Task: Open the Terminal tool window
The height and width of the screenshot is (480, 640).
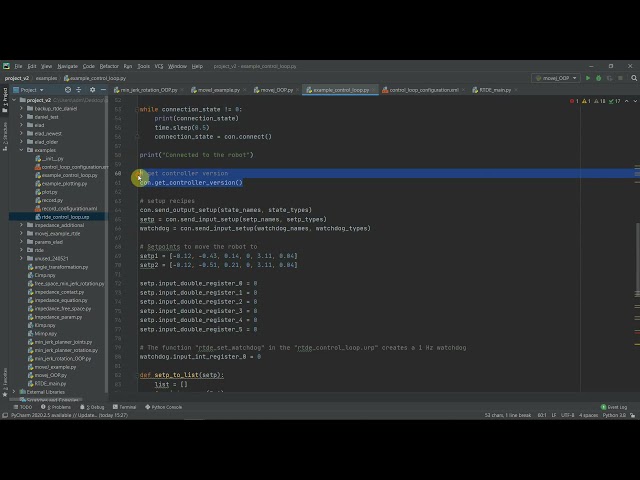Action: (x=124, y=407)
